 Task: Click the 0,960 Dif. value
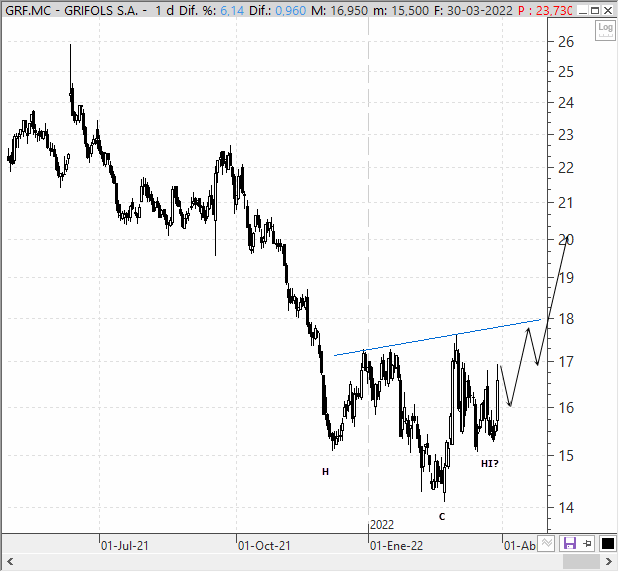tap(290, 11)
